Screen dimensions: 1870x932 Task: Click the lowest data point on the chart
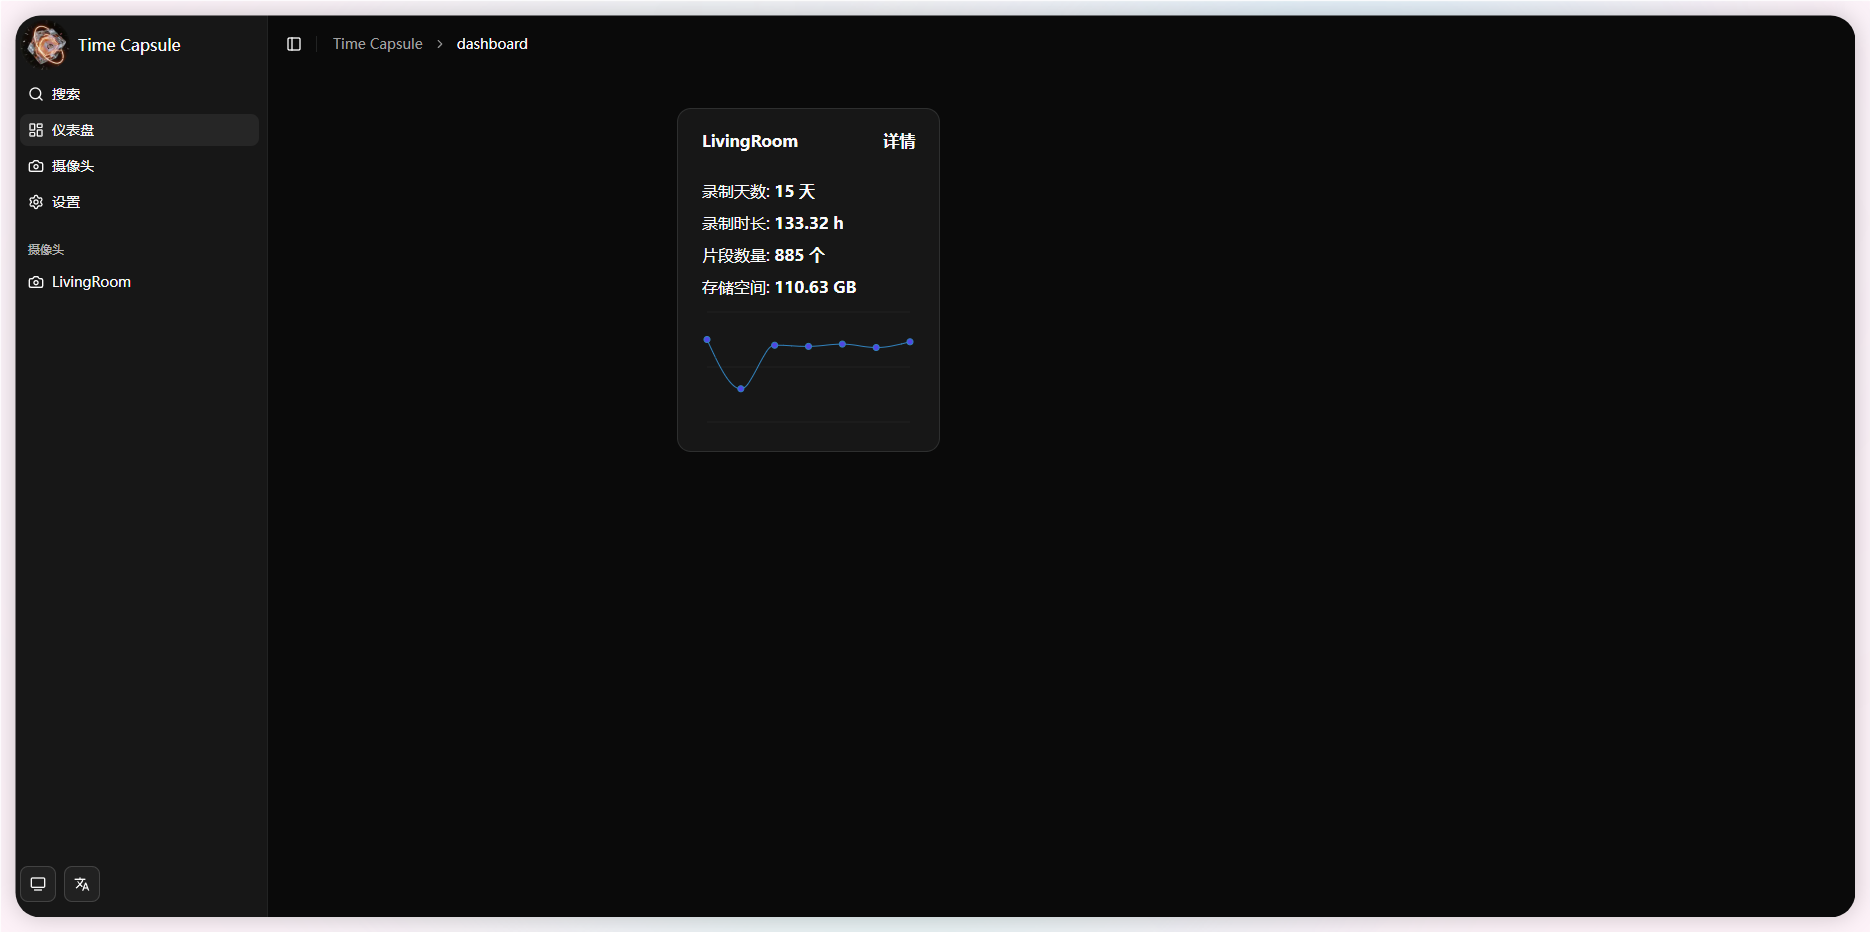(741, 389)
